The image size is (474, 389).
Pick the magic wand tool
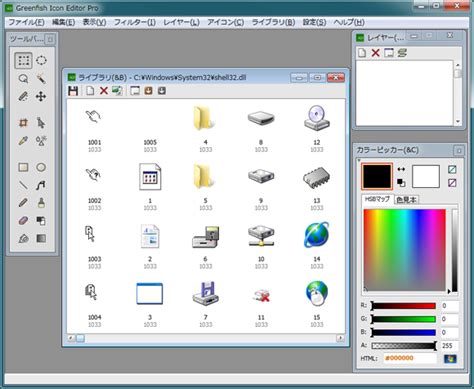41,79
